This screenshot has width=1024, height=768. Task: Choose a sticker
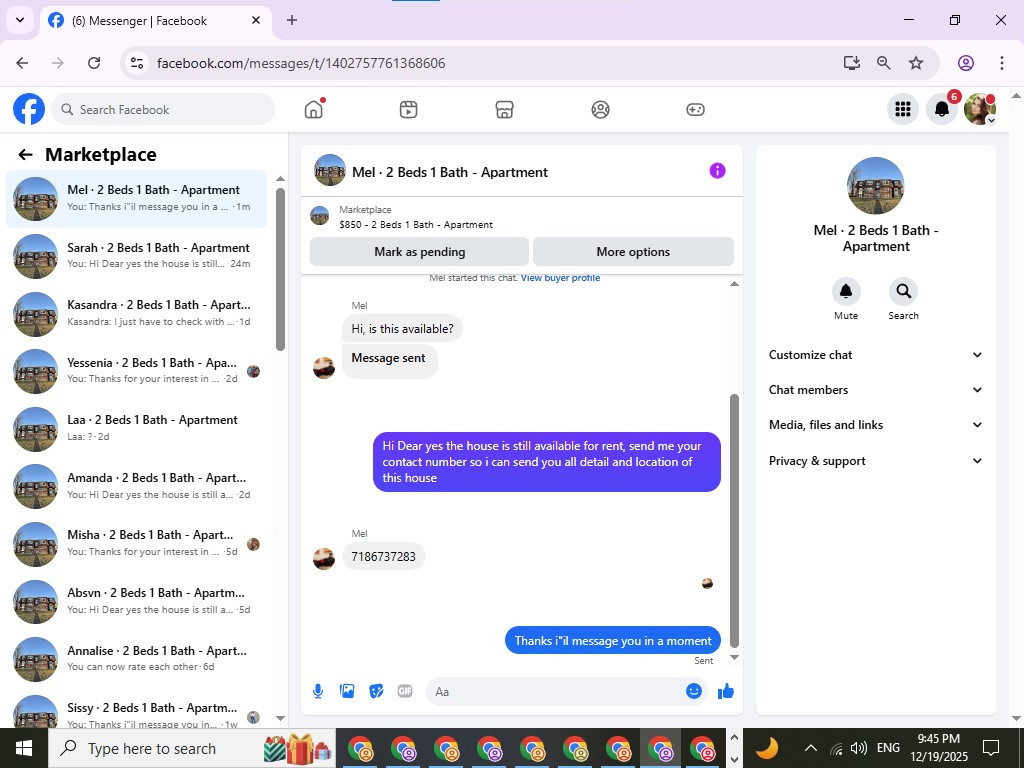click(376, 692)
